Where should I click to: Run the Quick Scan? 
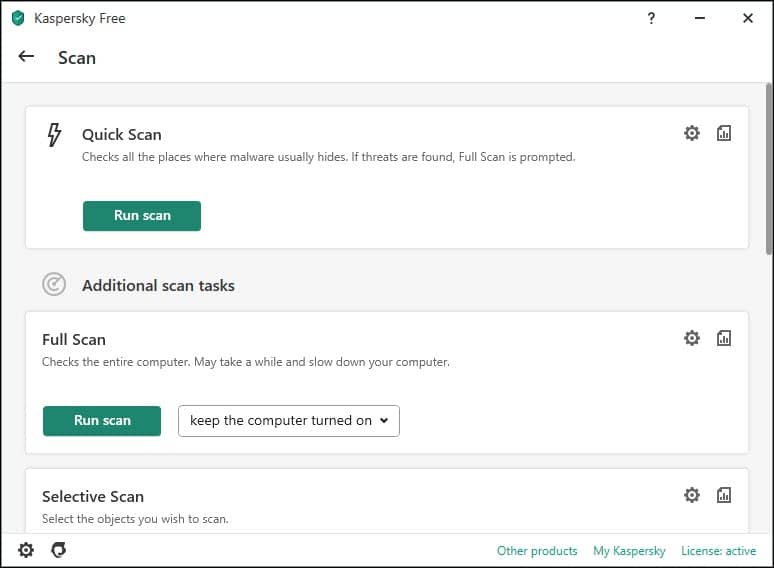(x=142, y=216)
